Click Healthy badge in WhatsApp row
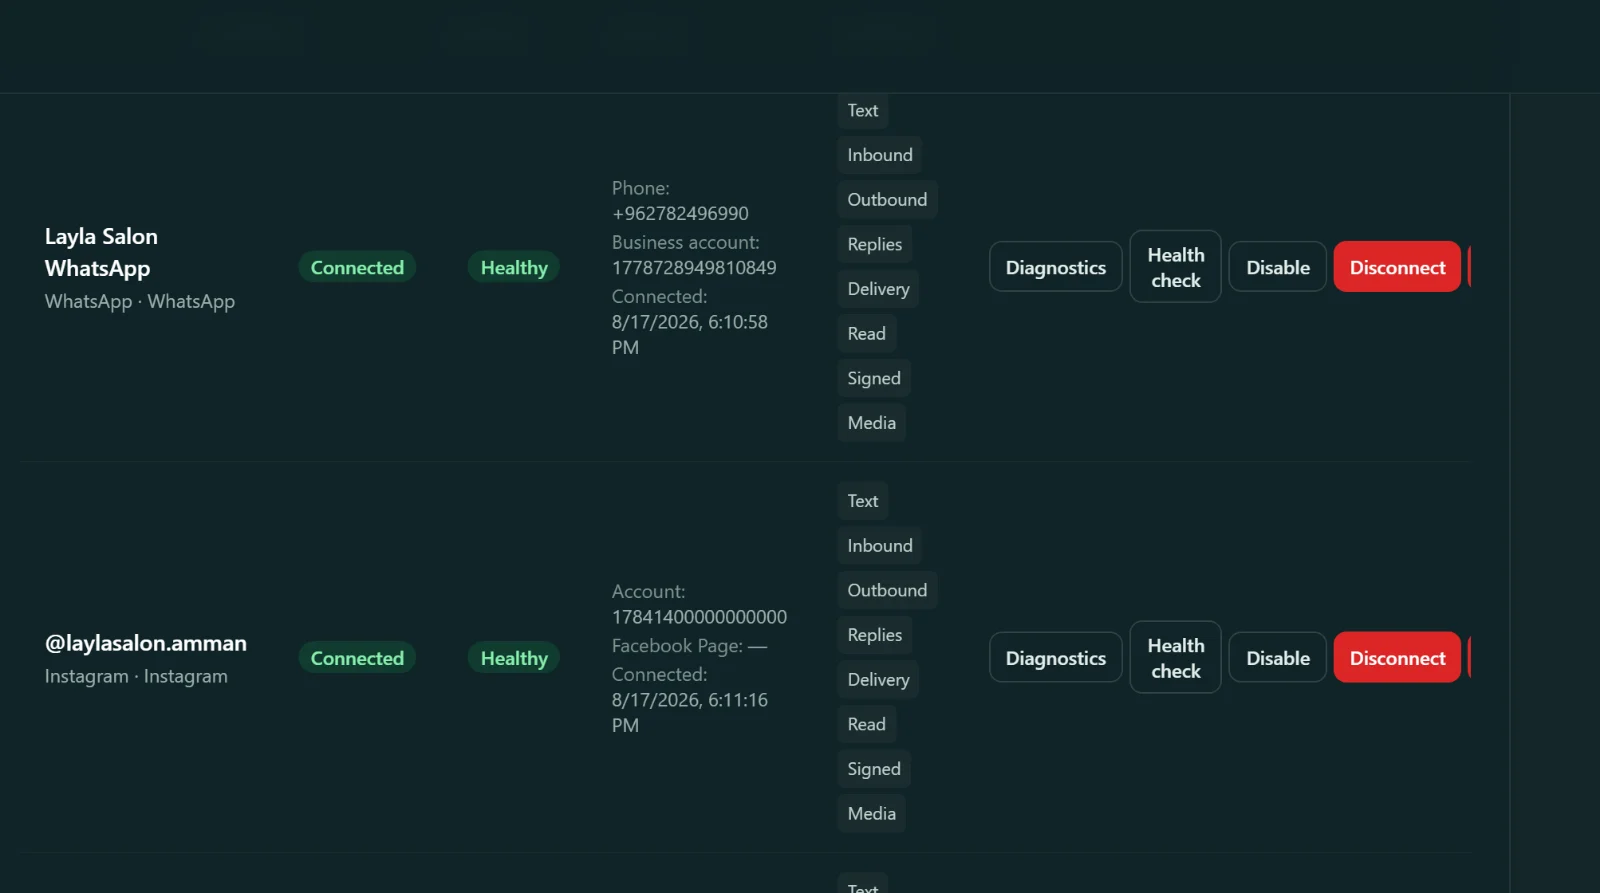The height and width of the screenshot is (893, 1600). click(514, 267)
